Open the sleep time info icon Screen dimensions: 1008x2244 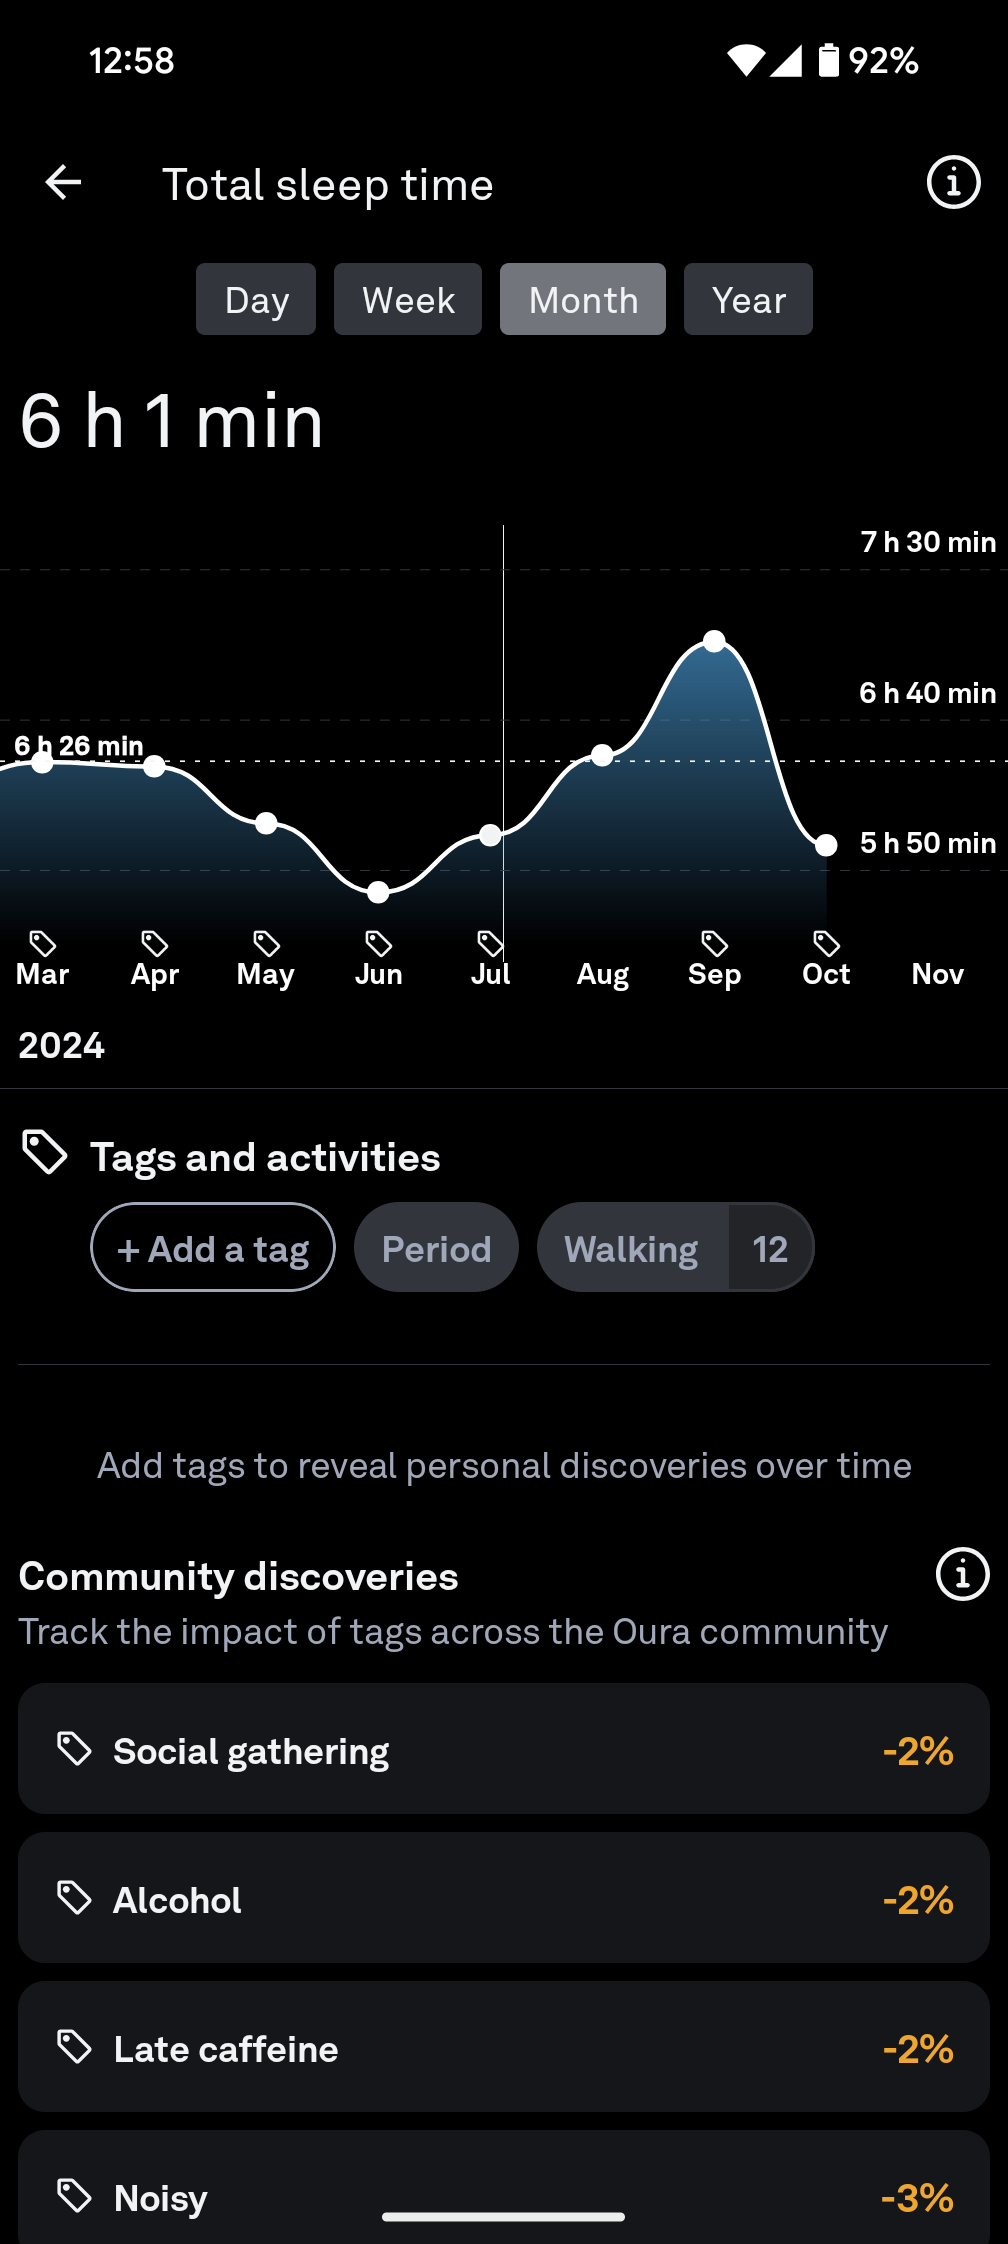953,183
